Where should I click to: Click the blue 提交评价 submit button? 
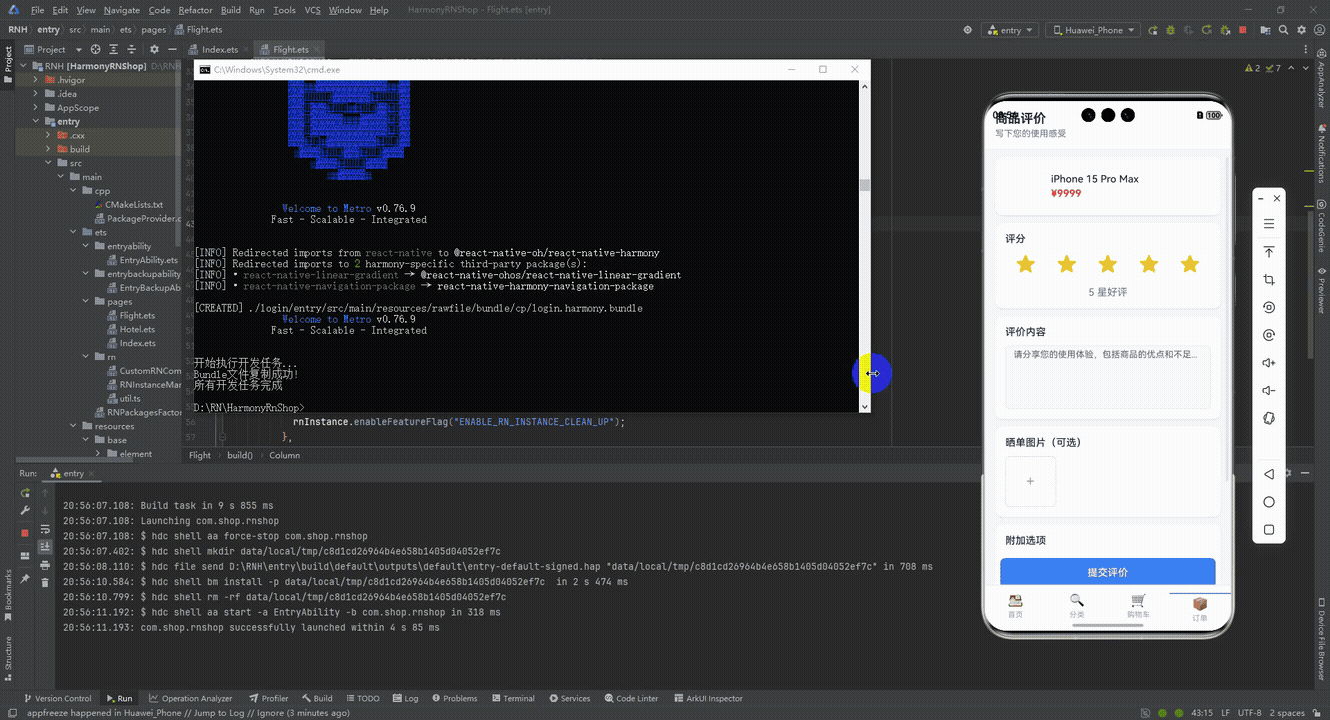coord(1107,572)
